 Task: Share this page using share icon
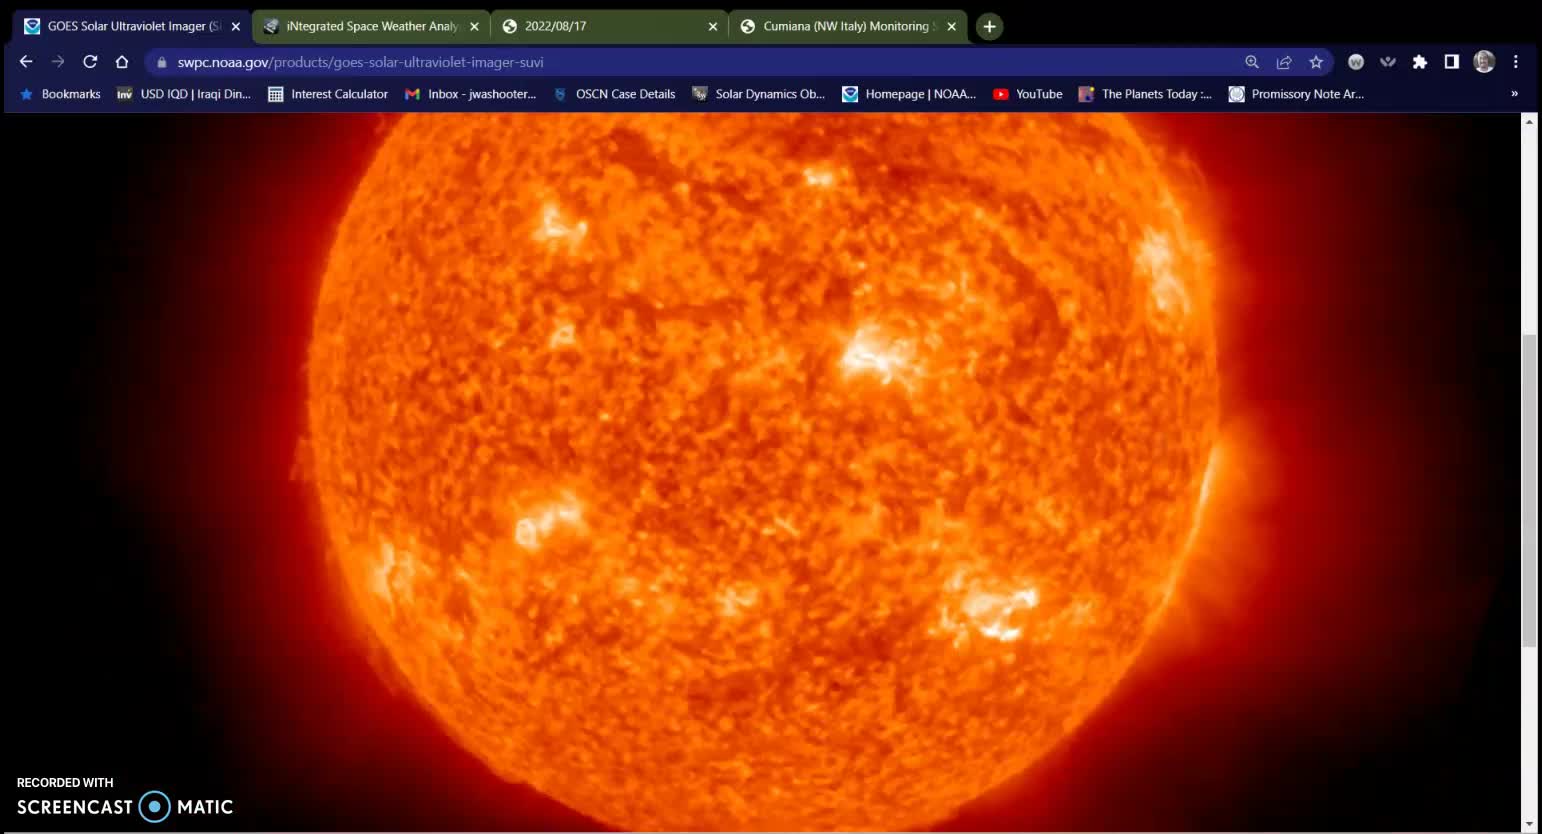(x=1284, y=62)
